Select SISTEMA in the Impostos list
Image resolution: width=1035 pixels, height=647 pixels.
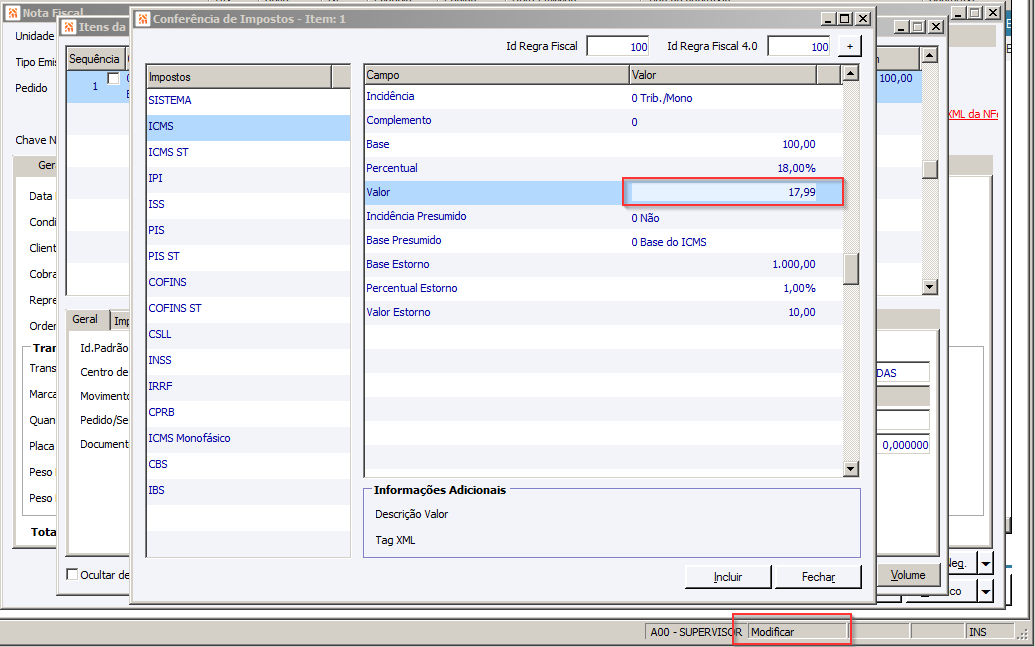tap(248, 100)
